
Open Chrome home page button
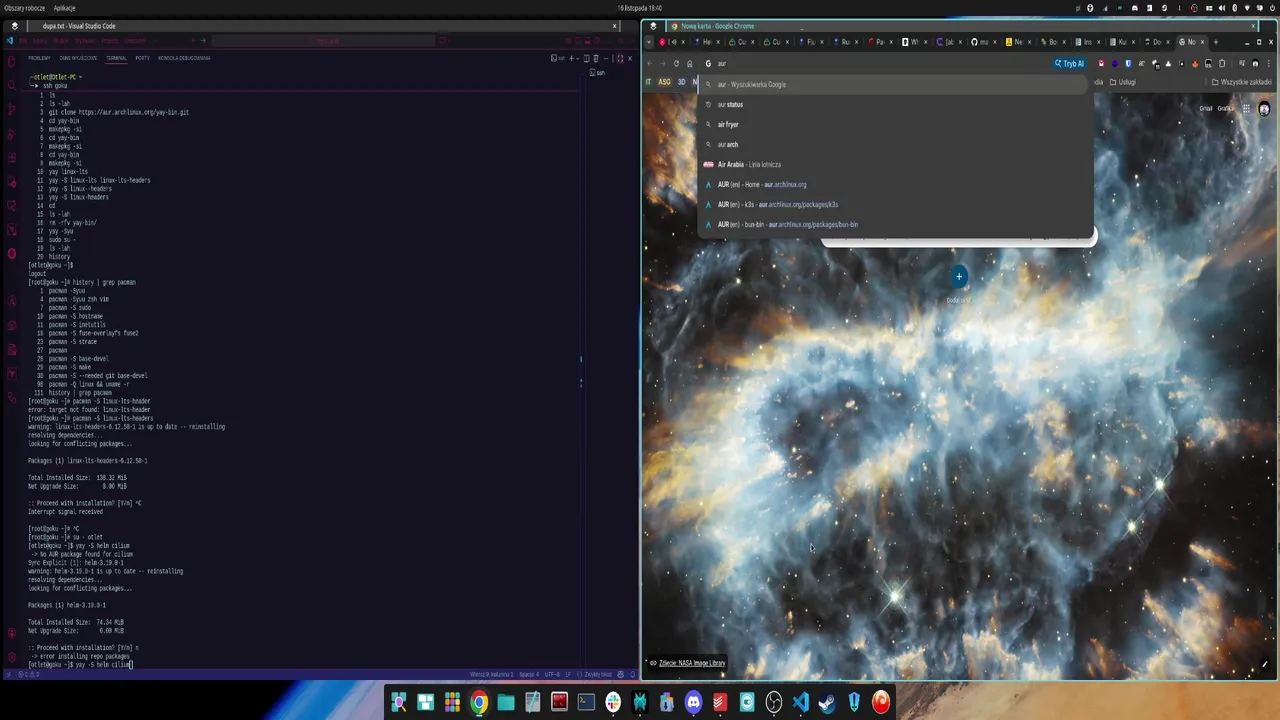coord(689,63)
